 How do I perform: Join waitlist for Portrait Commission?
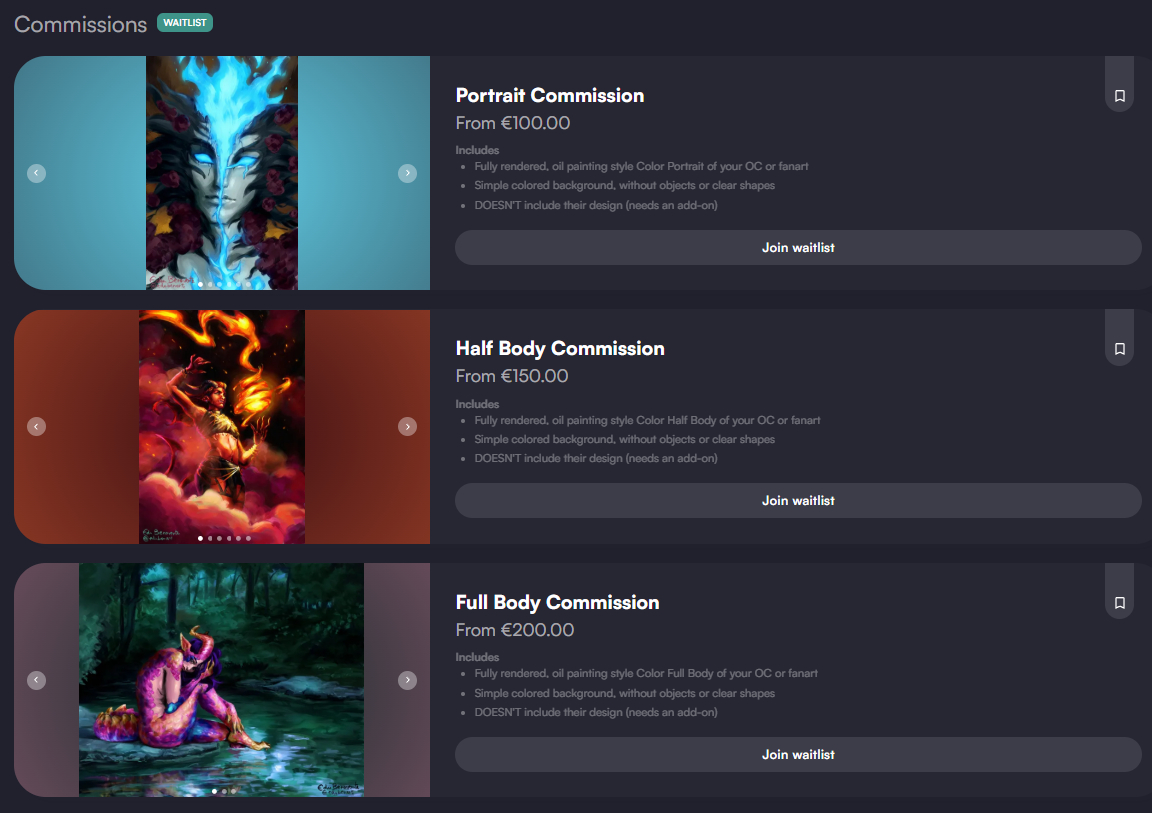point(798,247)
